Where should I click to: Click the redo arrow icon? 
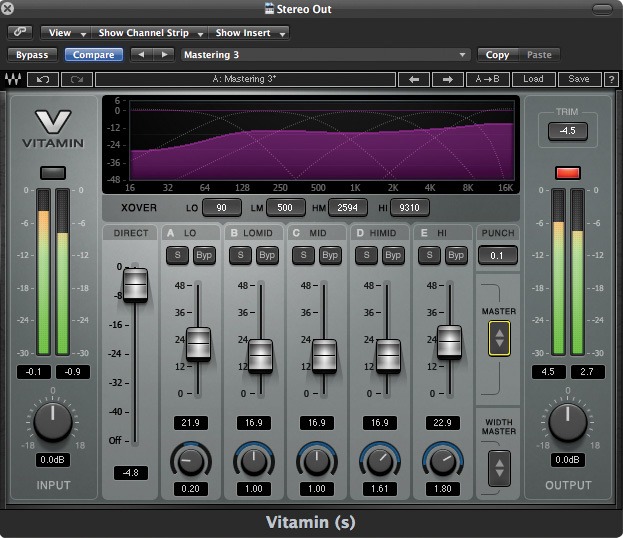(x=77, y=79)
